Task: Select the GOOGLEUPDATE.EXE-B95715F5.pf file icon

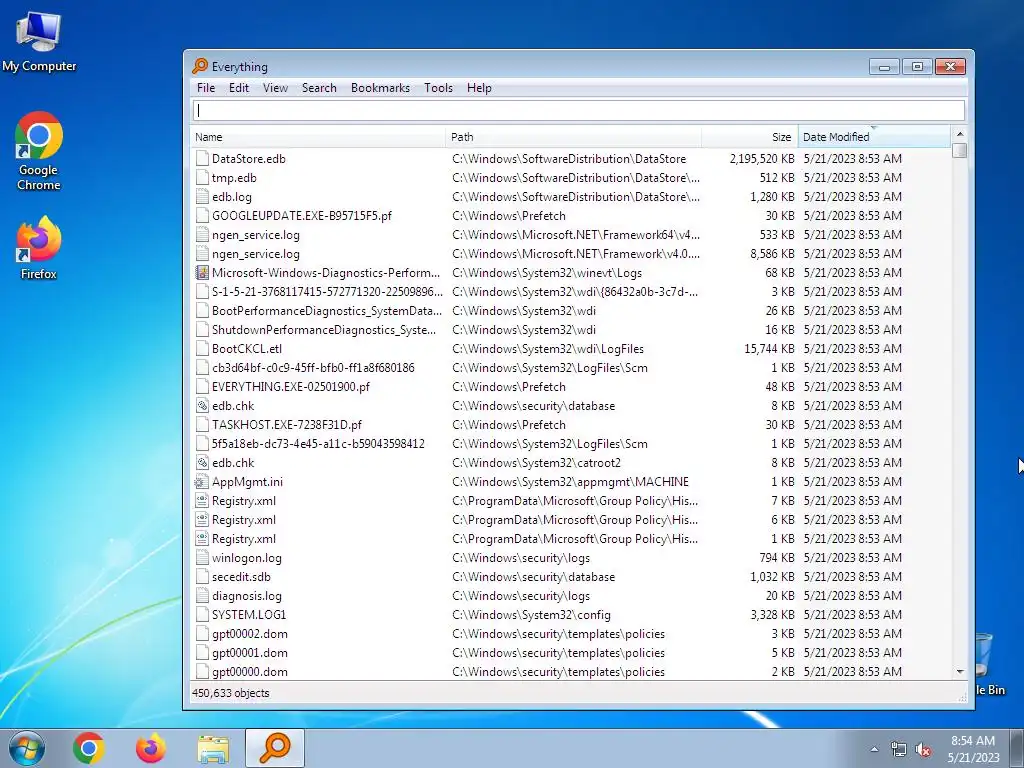Action: (202, 216)
